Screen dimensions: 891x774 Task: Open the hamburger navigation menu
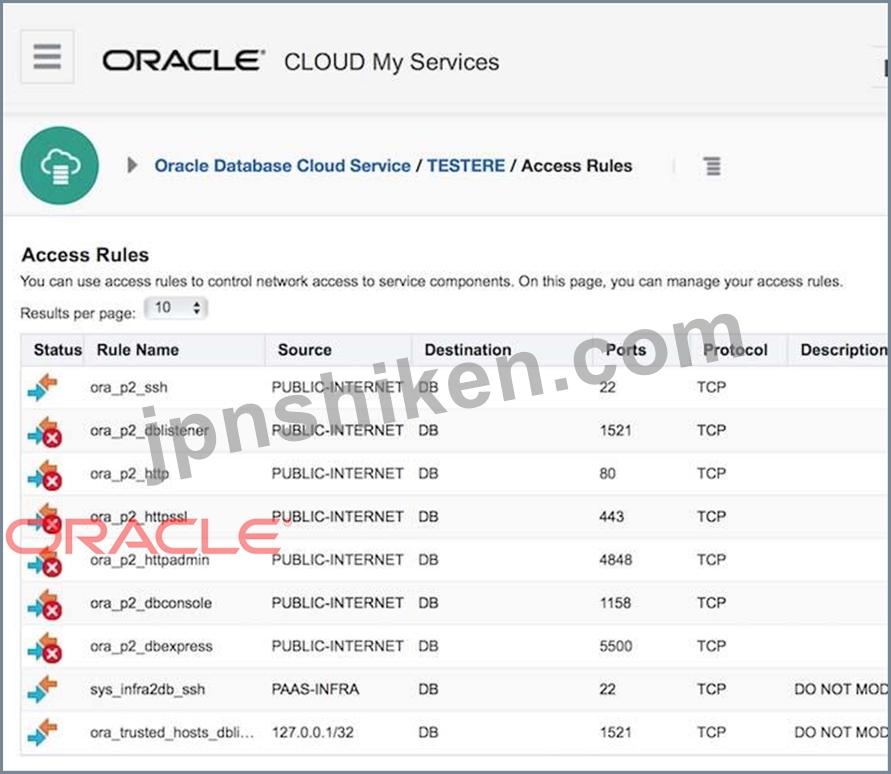47,57
